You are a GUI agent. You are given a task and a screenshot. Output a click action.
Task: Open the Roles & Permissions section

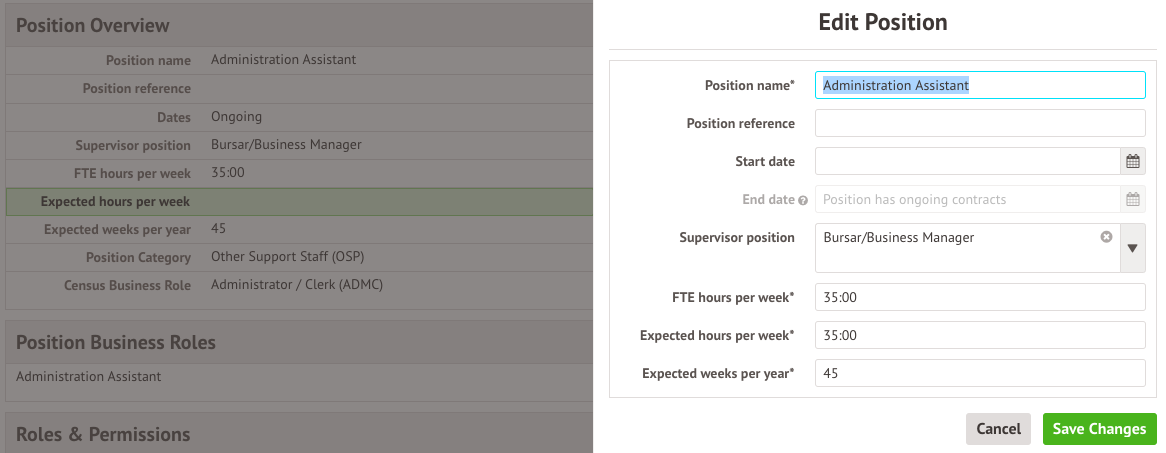103,434
